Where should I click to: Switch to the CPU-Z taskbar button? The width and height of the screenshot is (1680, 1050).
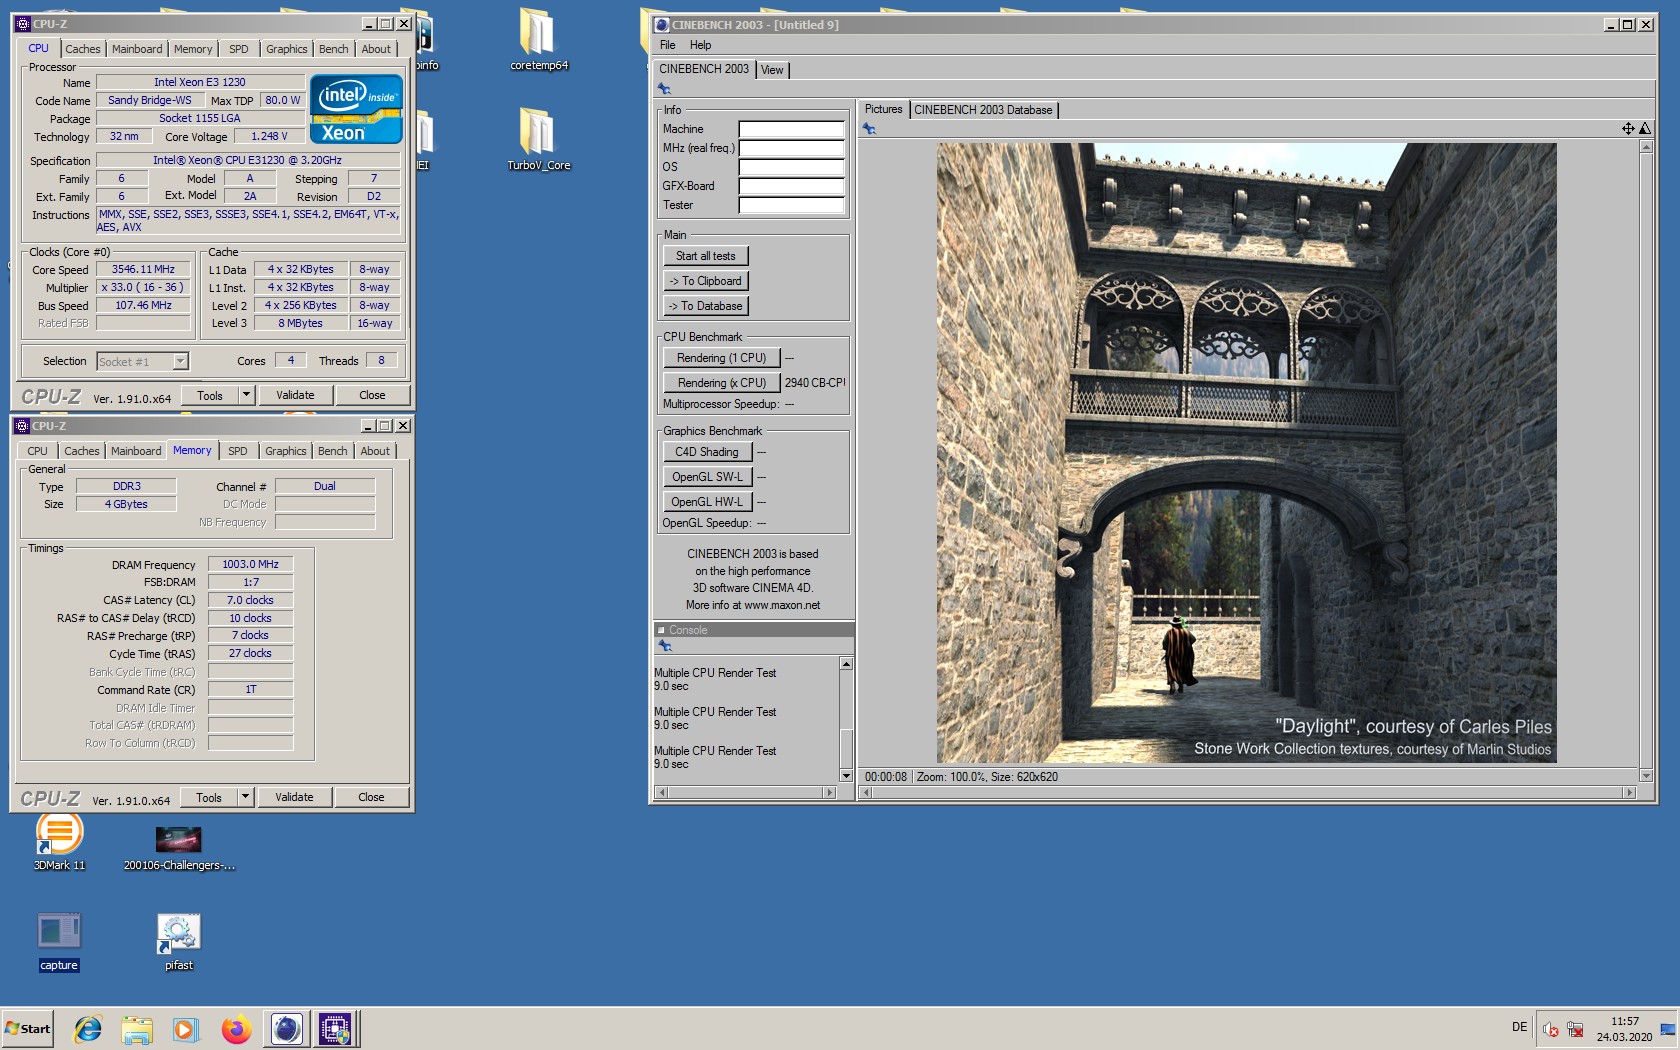[335, 1028]
